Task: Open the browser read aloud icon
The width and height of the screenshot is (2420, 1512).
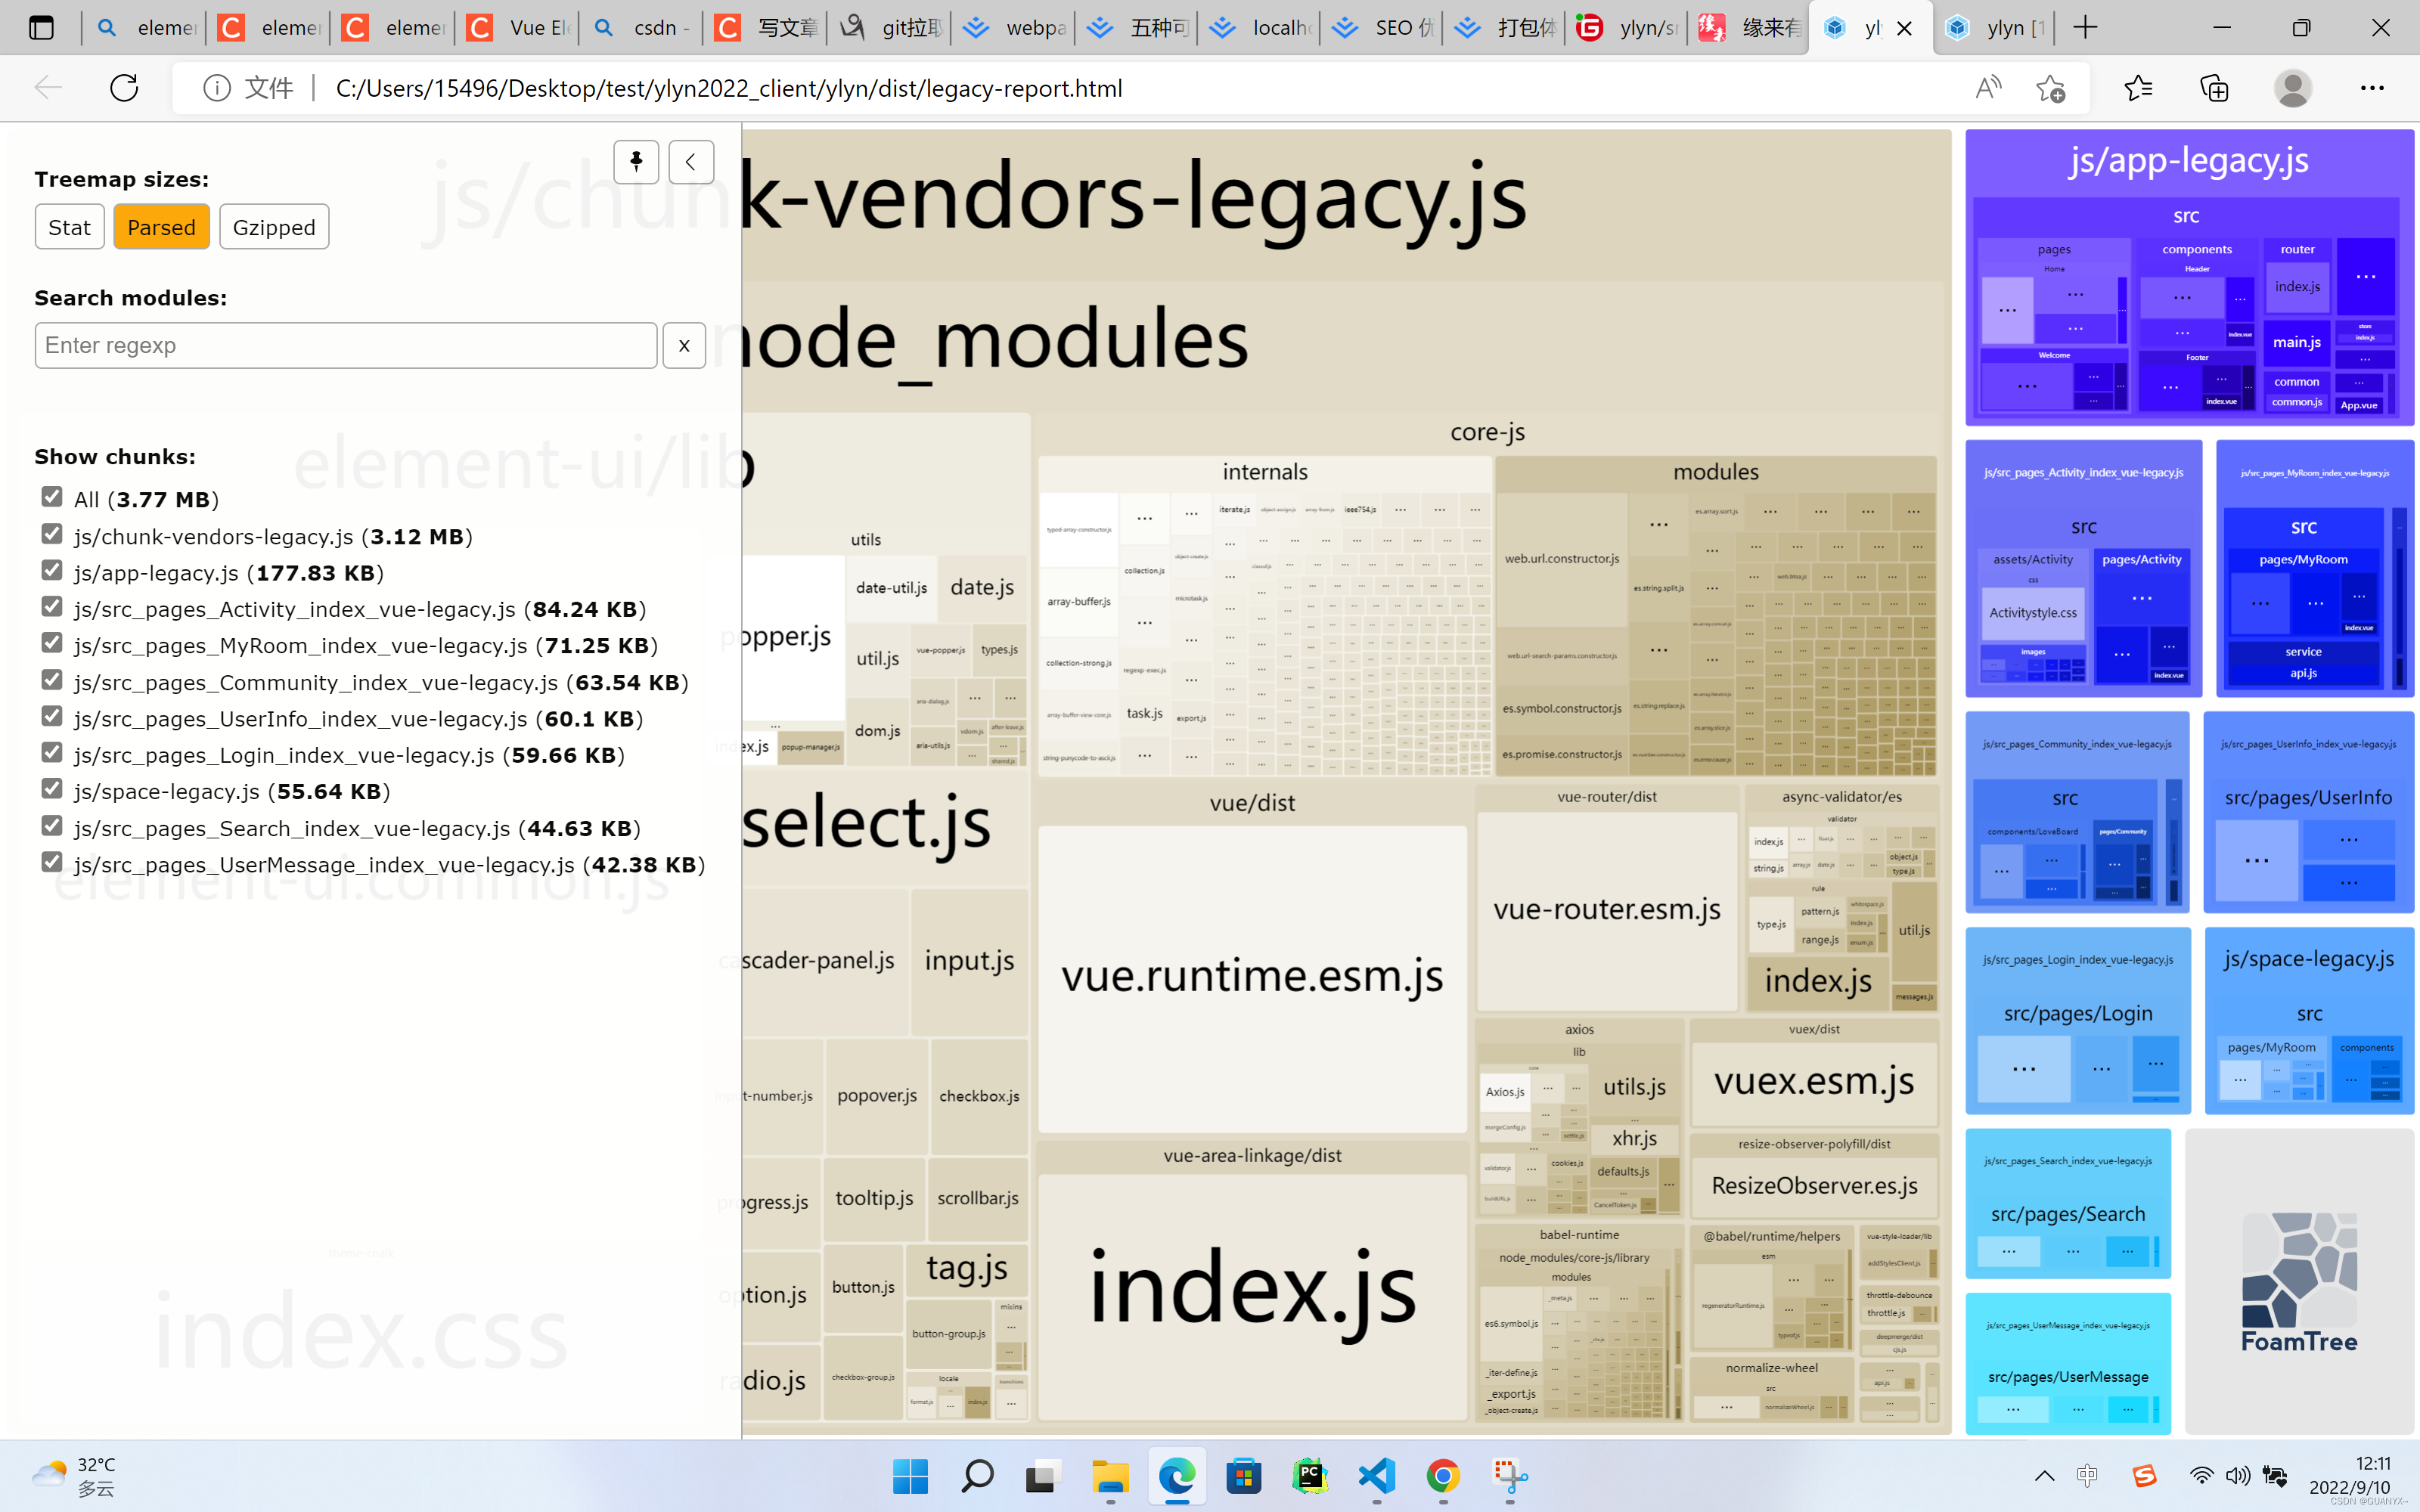Action: coord(1988,88)
